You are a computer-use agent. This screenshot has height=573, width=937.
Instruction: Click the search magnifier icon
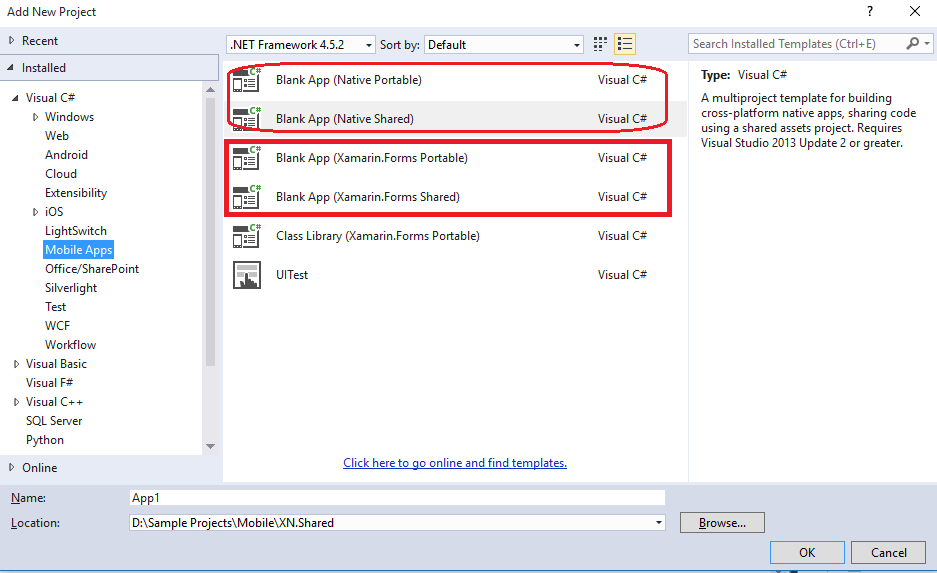[912, 44]
